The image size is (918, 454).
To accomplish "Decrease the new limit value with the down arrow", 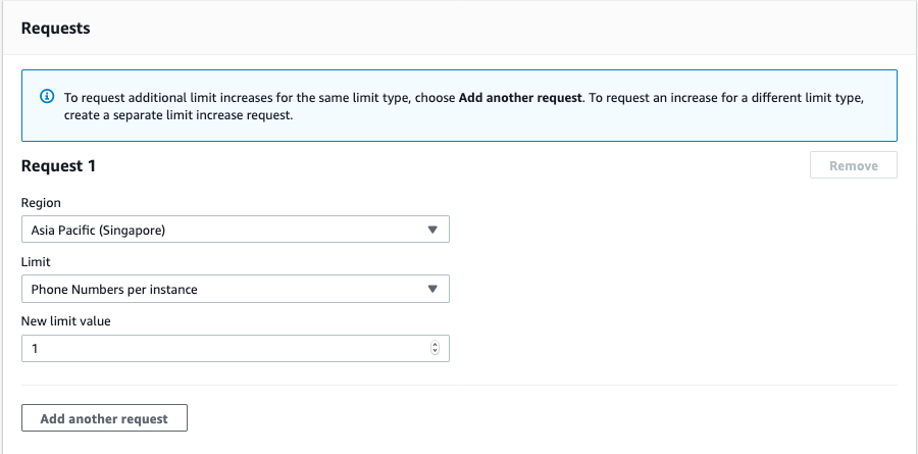I will click(434, 352).
